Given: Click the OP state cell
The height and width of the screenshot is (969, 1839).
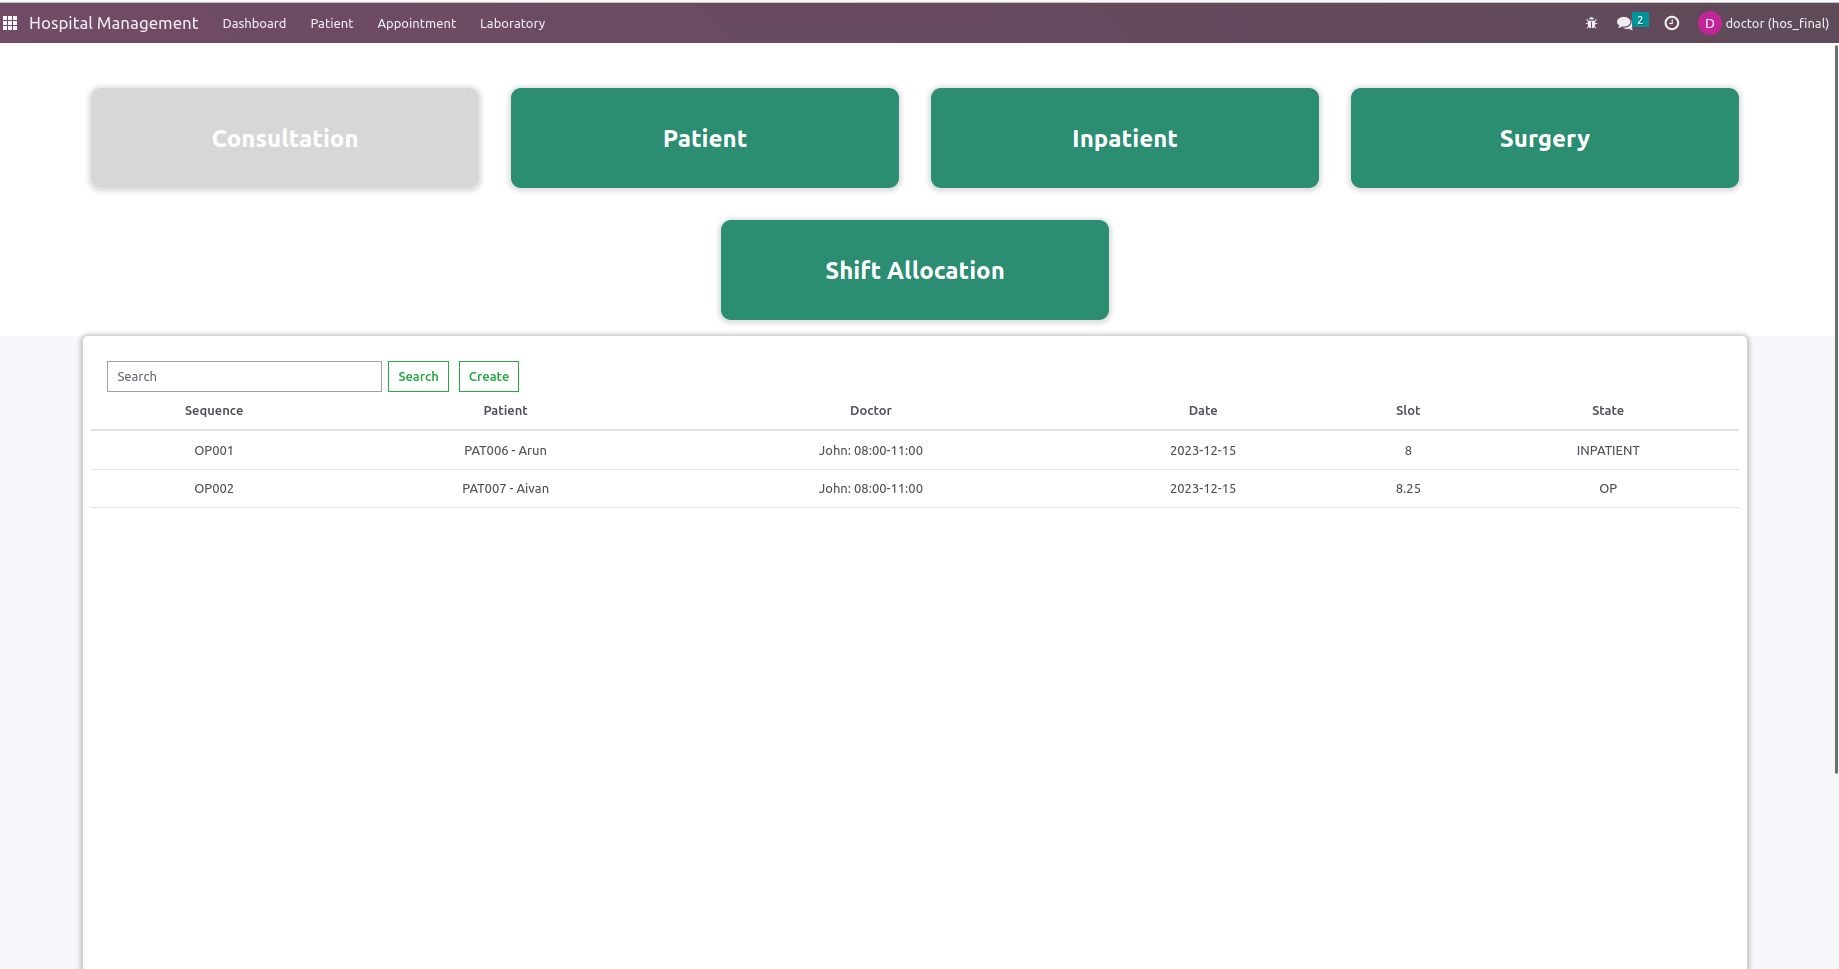Looking at the screenshot, I should tap(1608, 488).
